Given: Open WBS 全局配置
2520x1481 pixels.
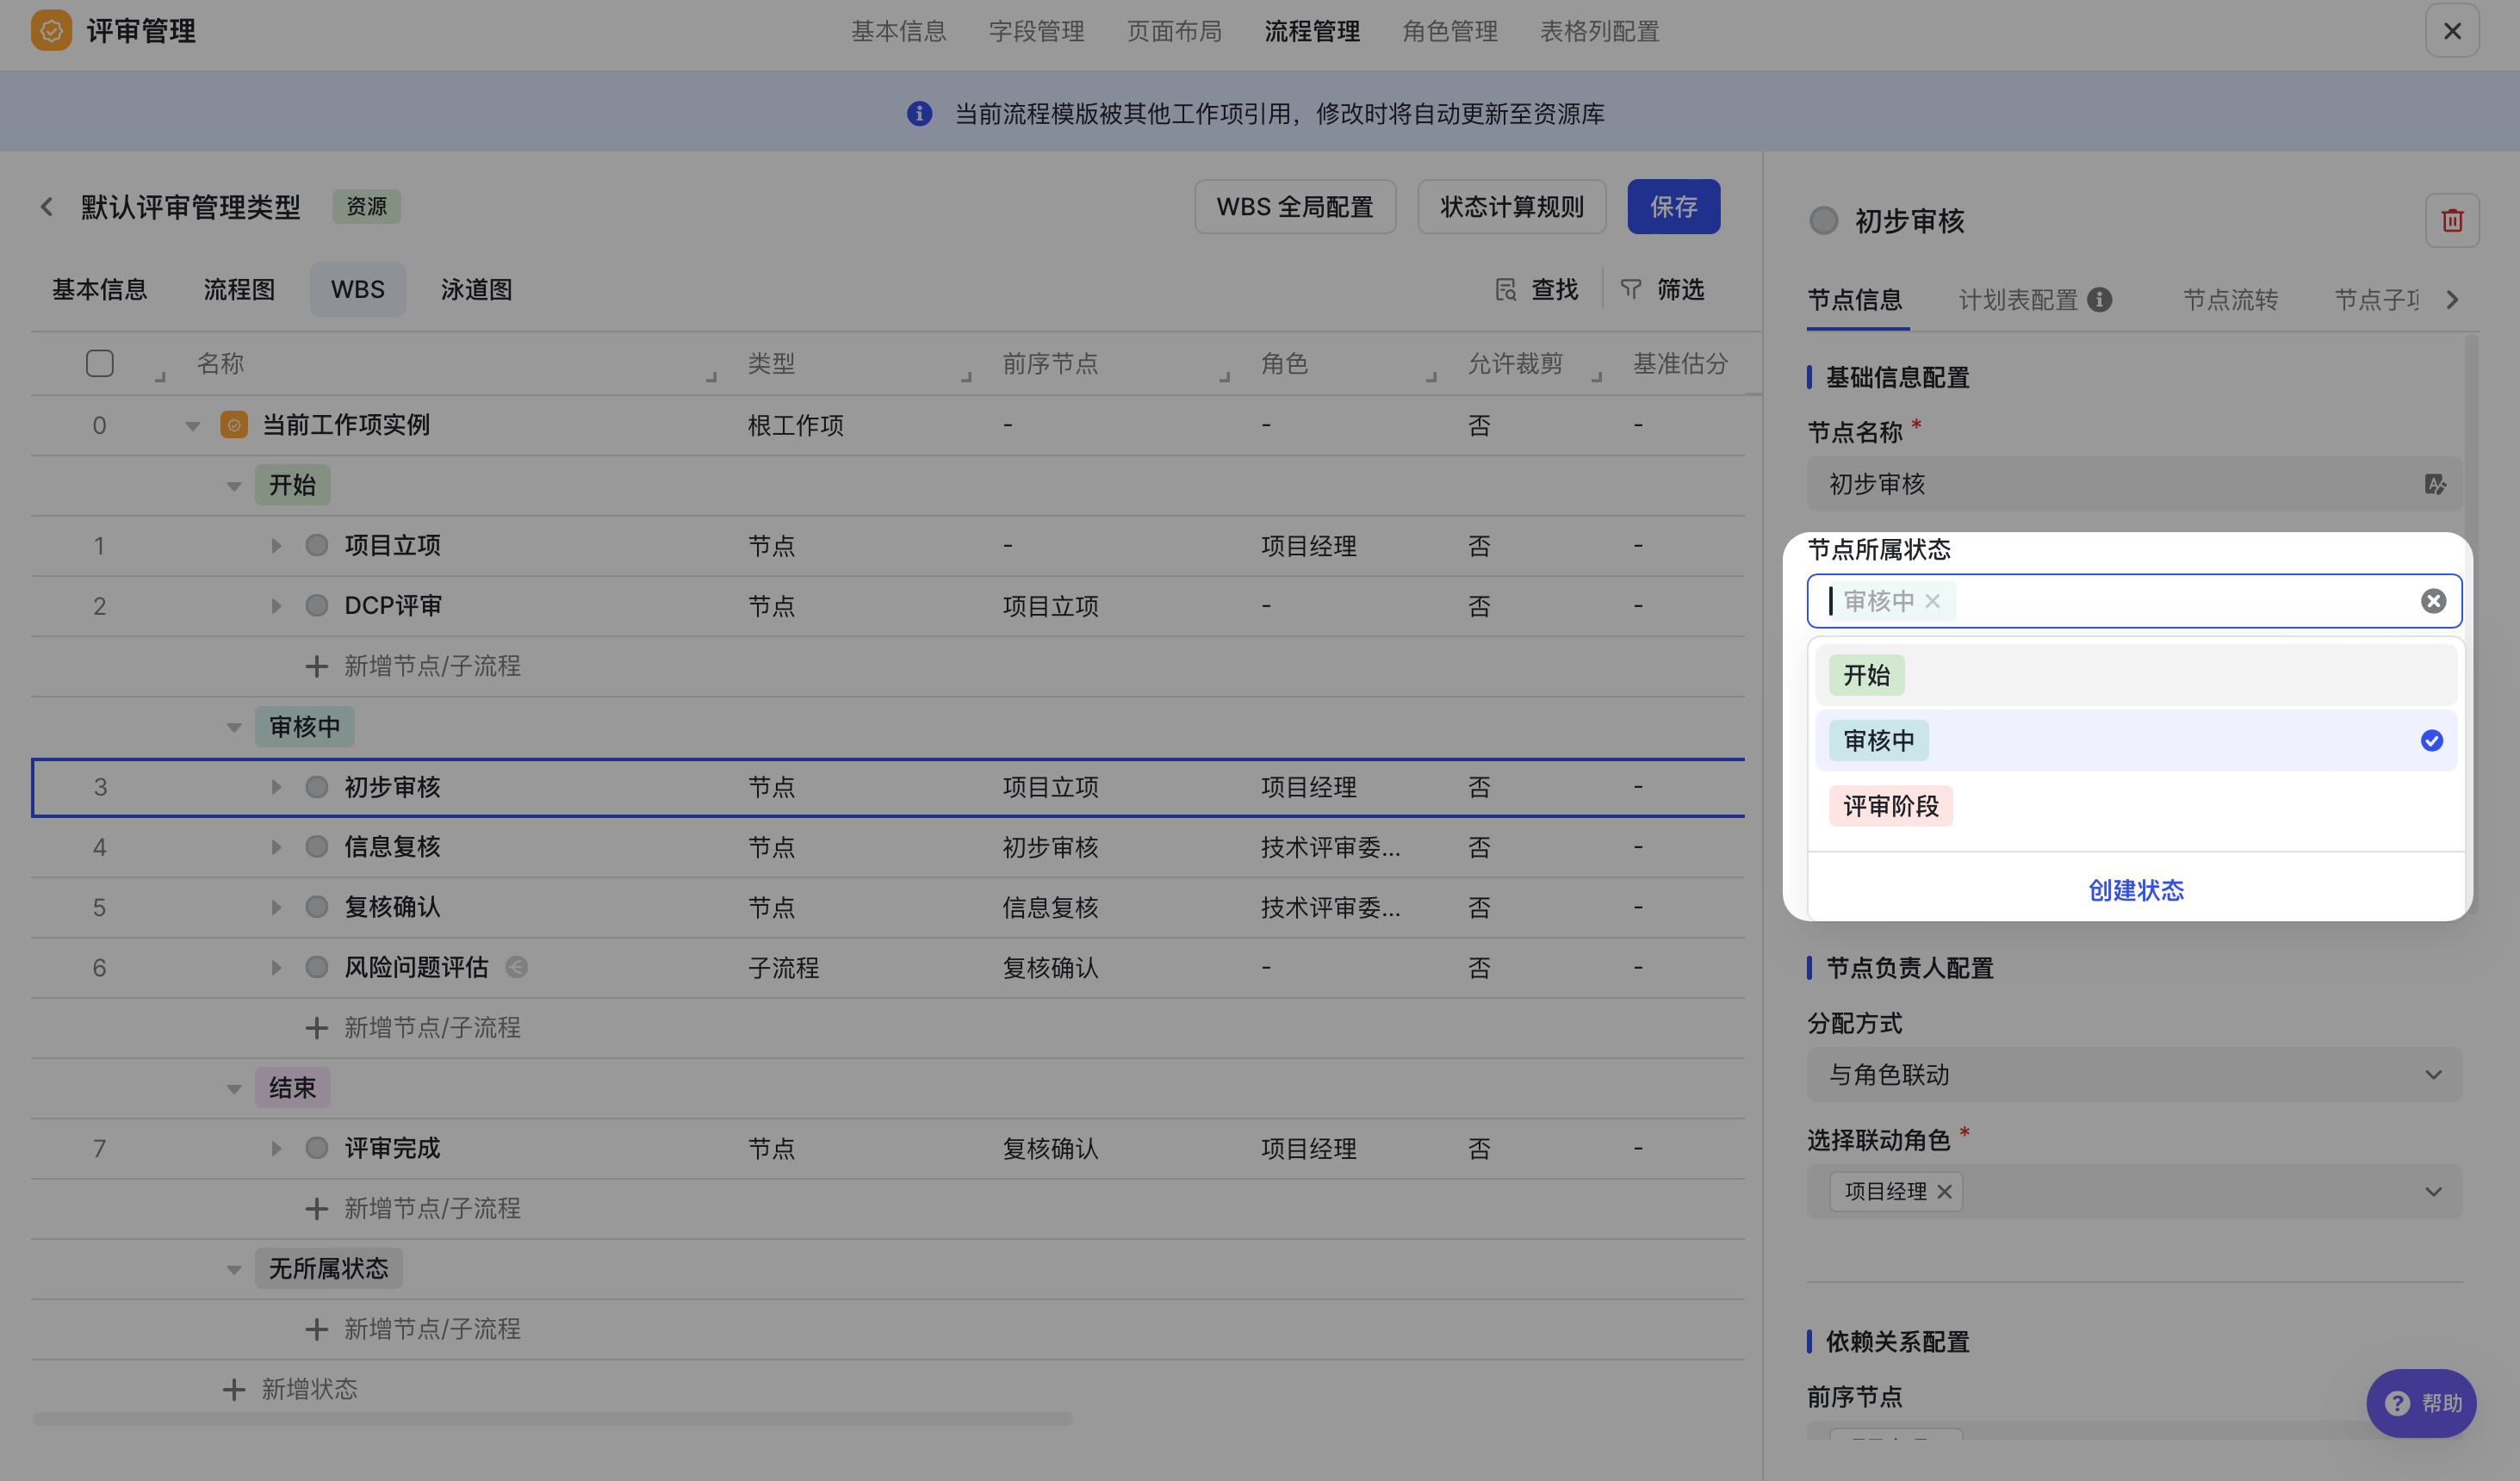Looking at the screenshot, I should click(x=1294, y=207).
